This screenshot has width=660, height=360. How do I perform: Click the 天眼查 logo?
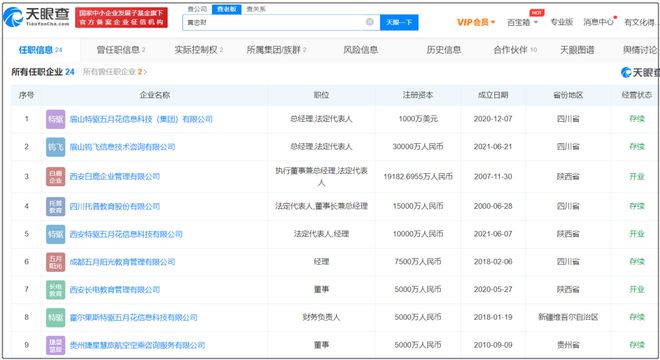[x=36, y=17]
